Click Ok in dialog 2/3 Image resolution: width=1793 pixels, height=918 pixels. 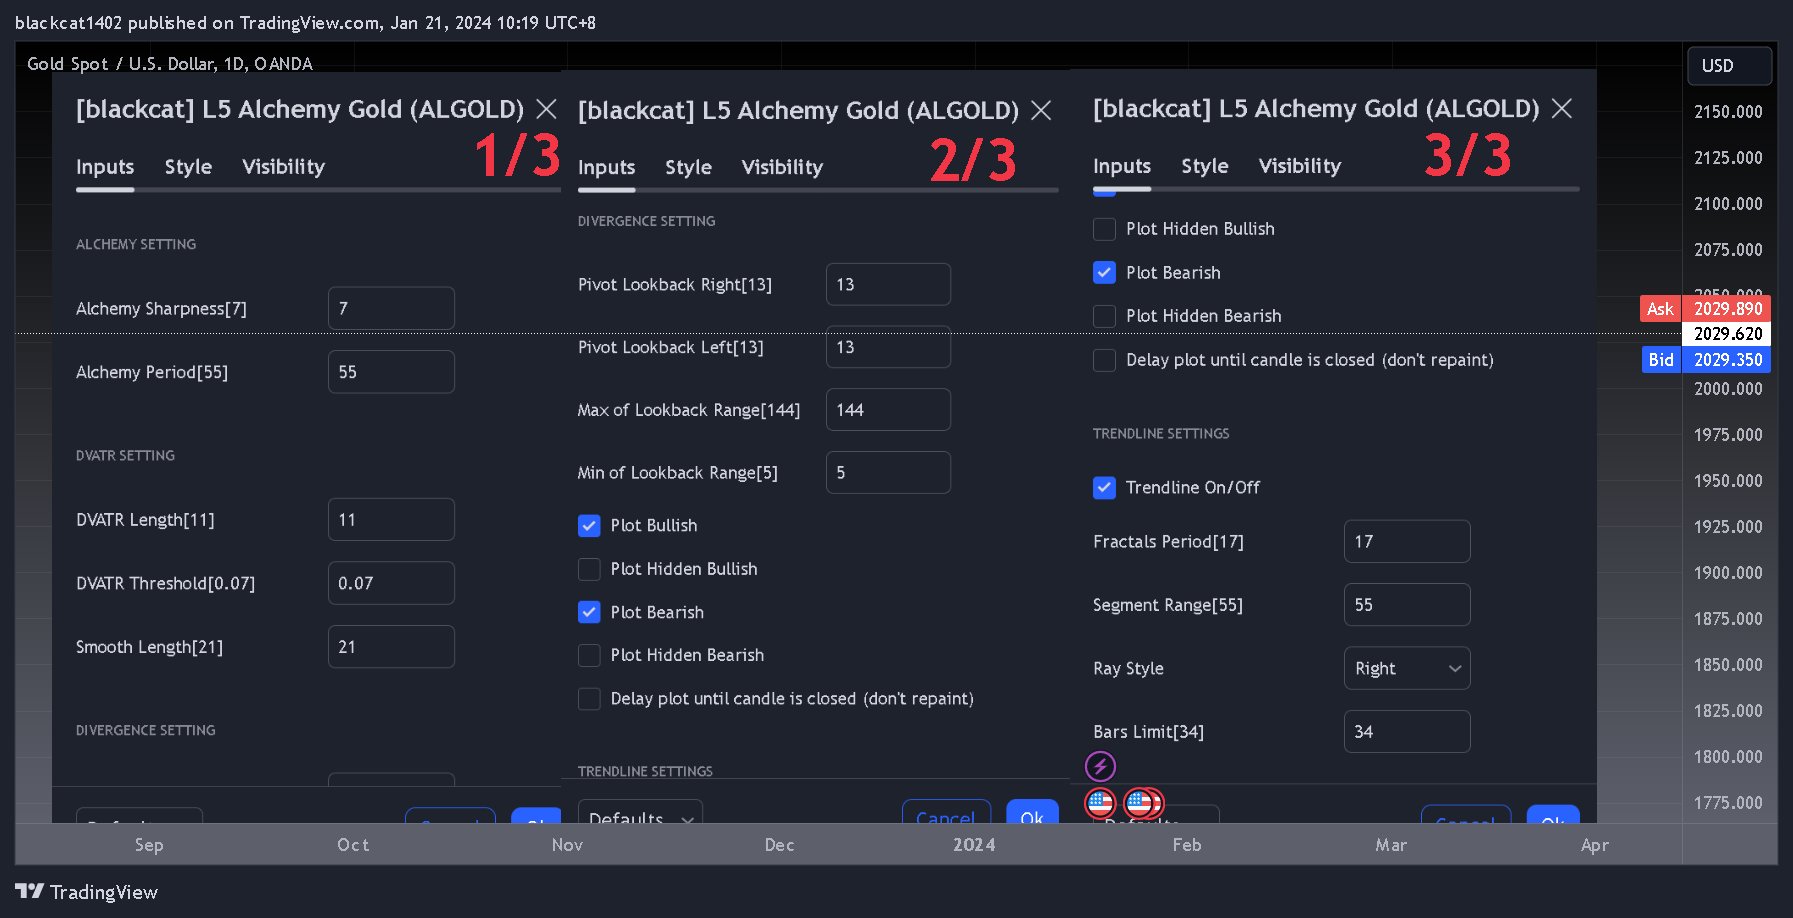[x=1032, y=812]
